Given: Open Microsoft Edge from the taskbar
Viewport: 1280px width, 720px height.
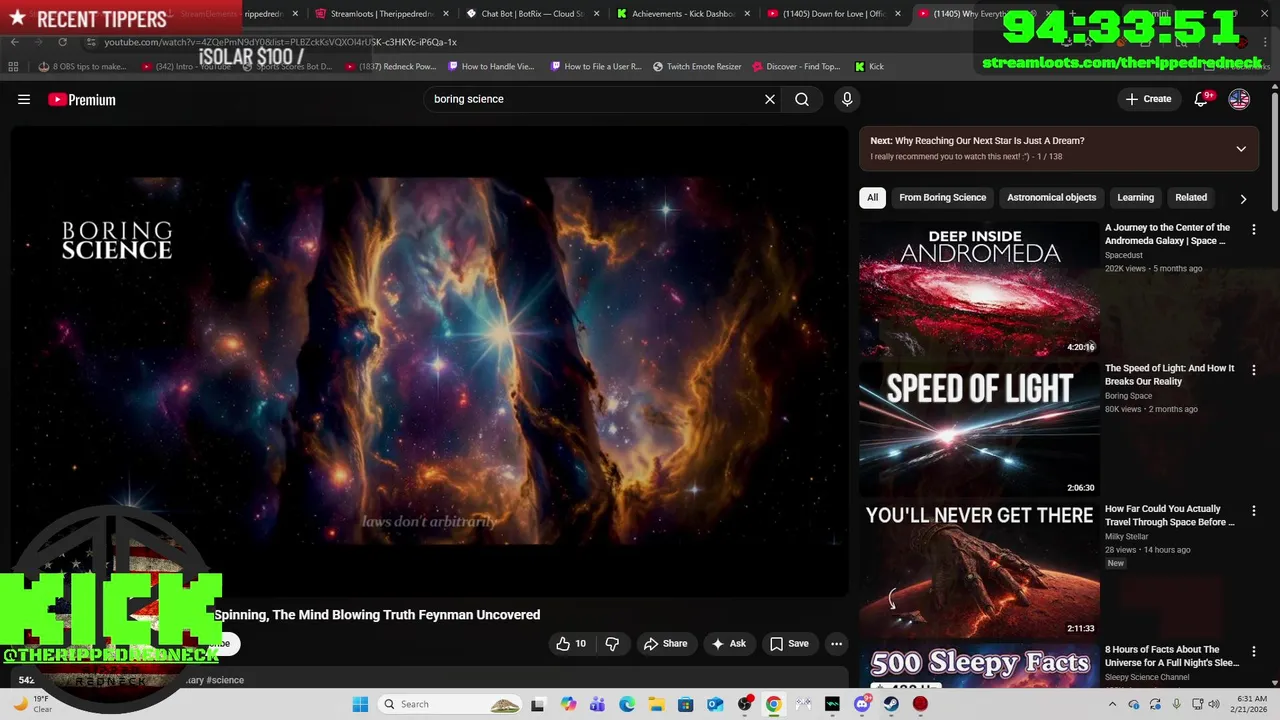Looking at the screenshot, I should (627, 704).
